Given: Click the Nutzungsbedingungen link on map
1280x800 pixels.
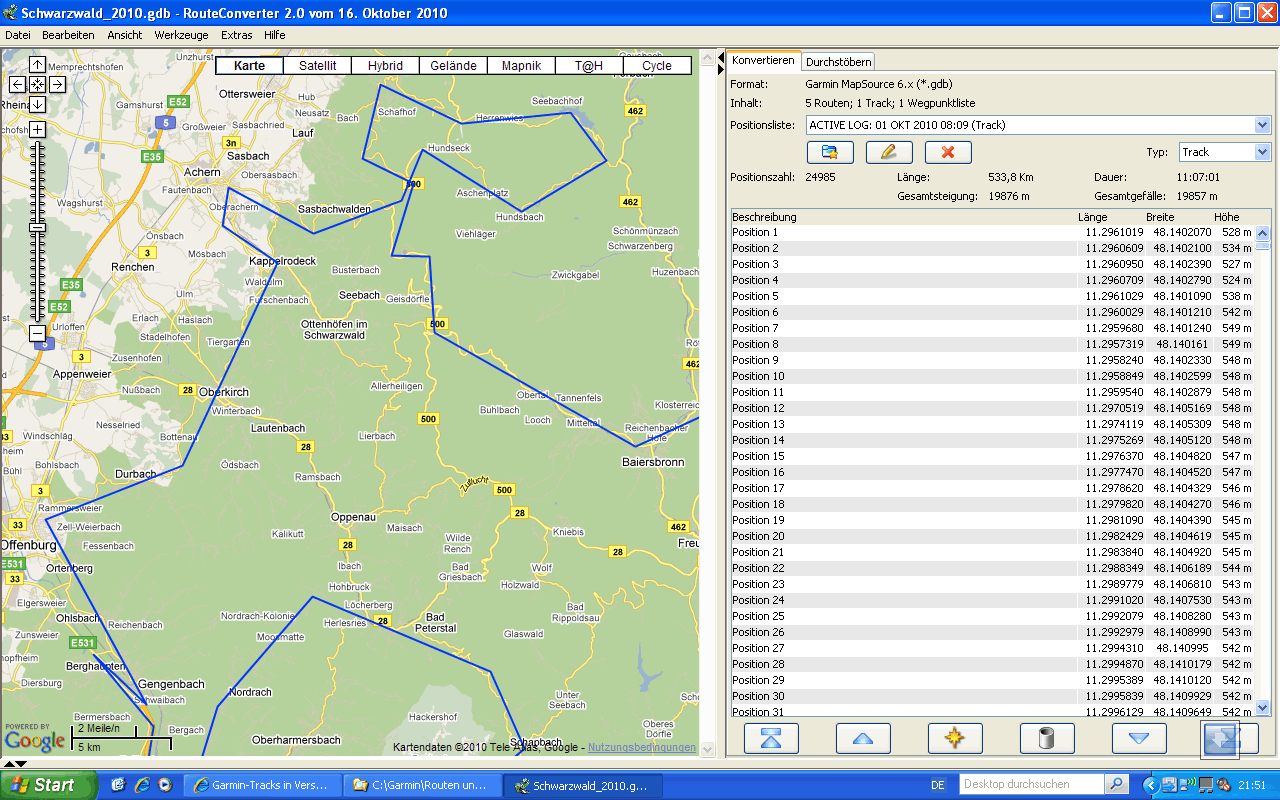Looking at the screenshot, I should (641, 747).
